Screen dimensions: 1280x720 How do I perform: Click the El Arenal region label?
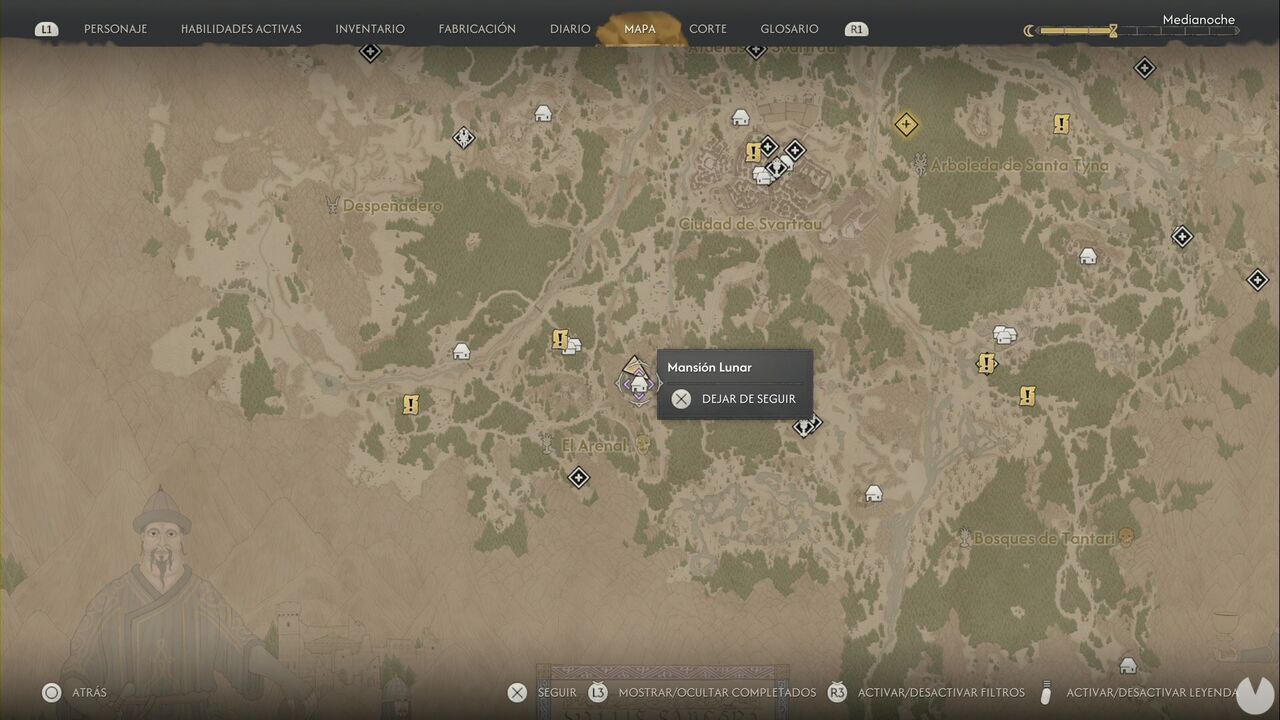tap(594, 446)
